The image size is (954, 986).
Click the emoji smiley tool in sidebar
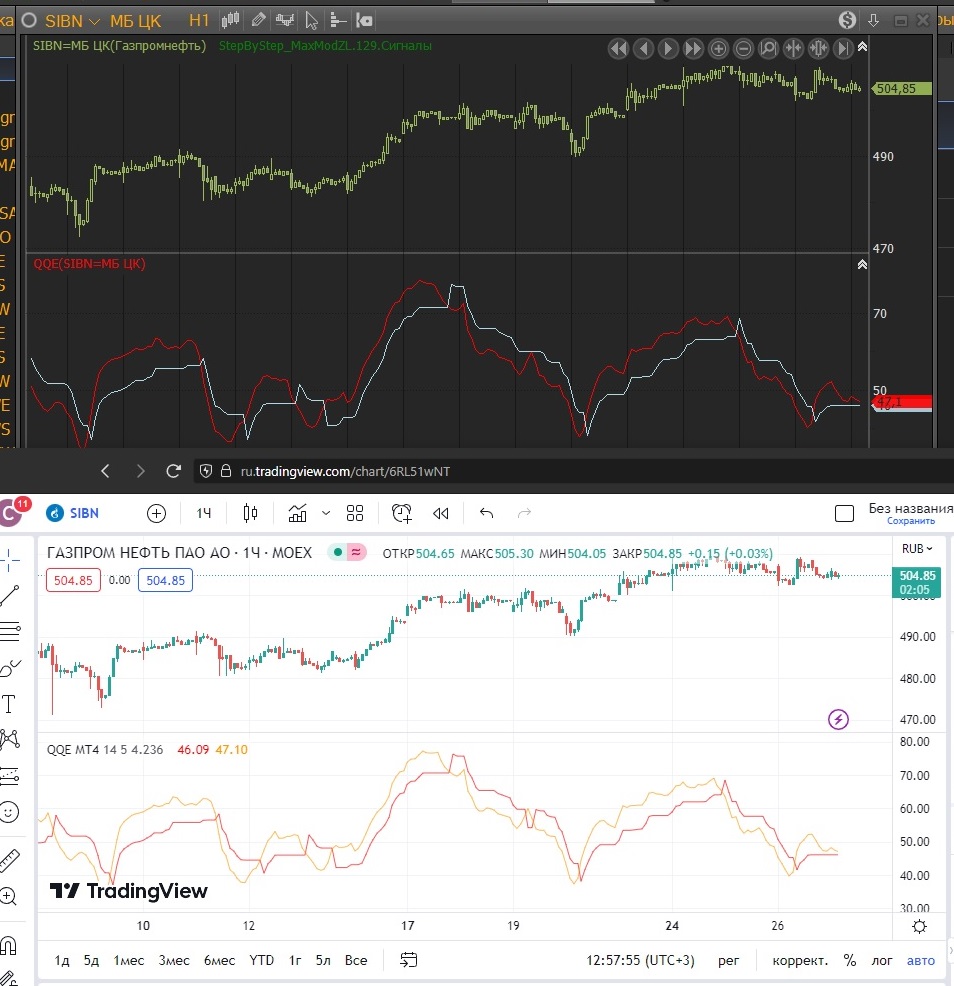tap(10, 812)
